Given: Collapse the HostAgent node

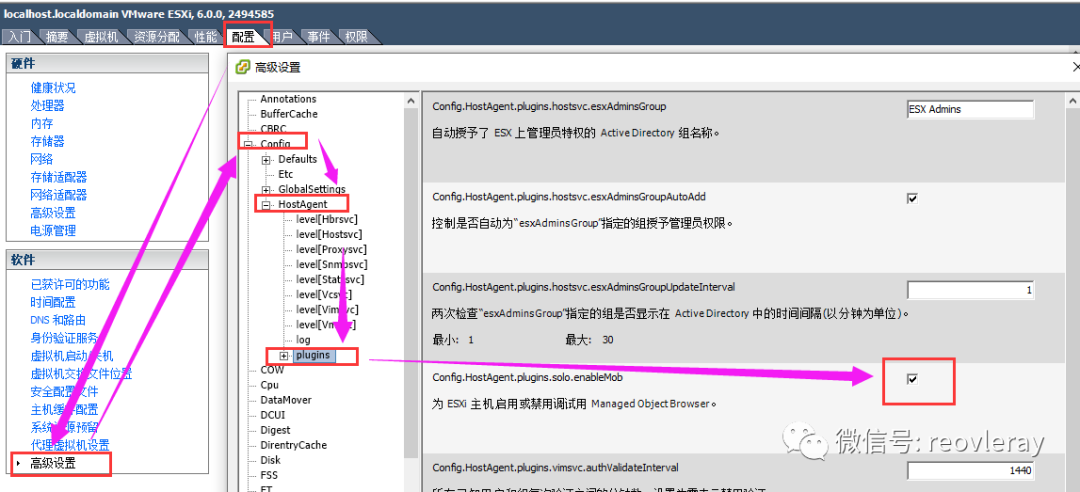Looking at the screenshot, I should pyautogui.click(x=266, y=205).
